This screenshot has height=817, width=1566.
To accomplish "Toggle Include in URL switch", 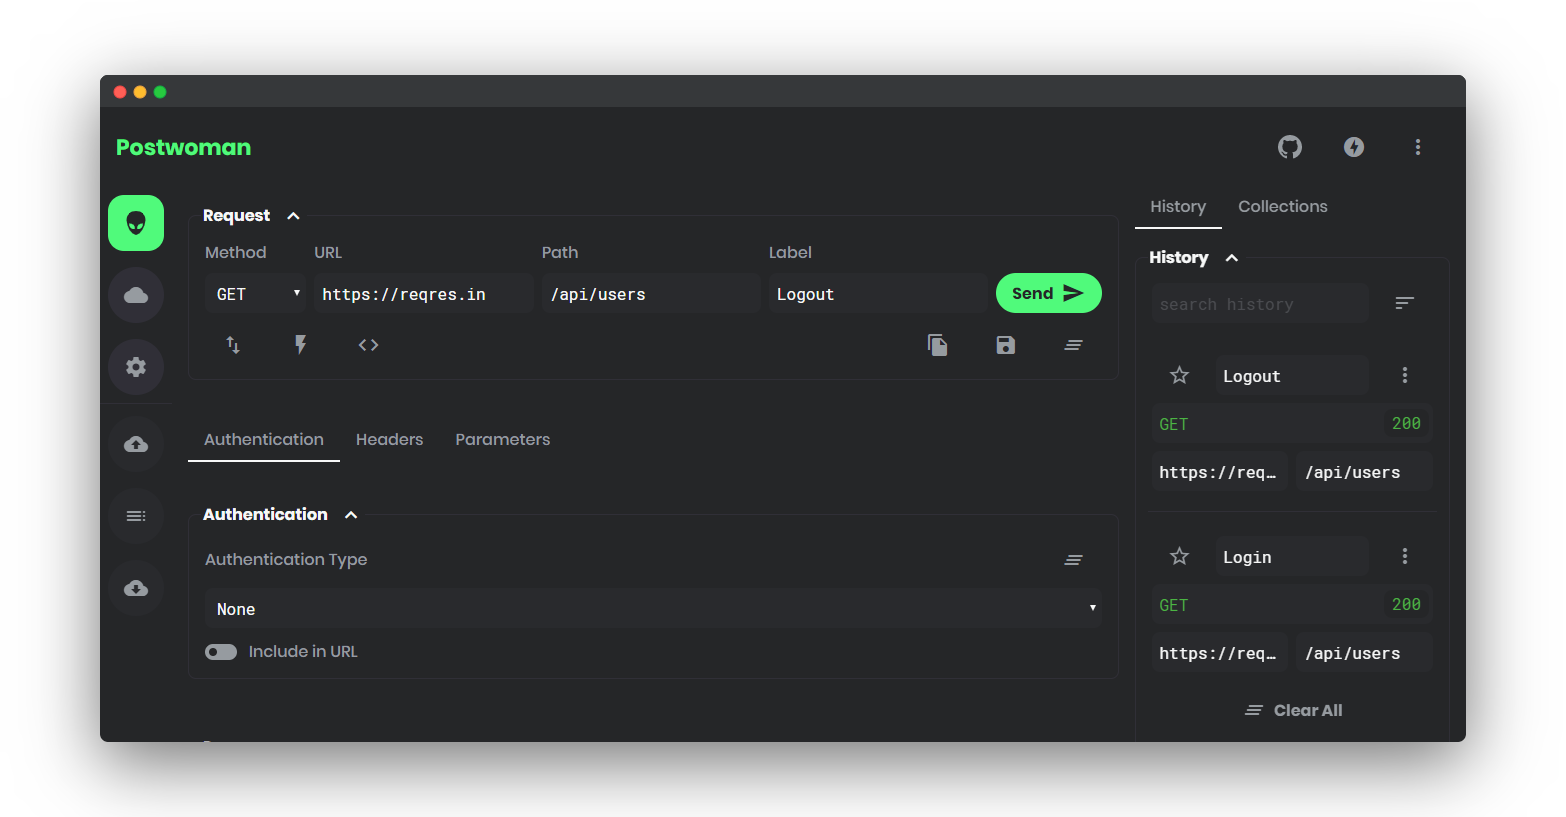I will [x=220, y=651].
